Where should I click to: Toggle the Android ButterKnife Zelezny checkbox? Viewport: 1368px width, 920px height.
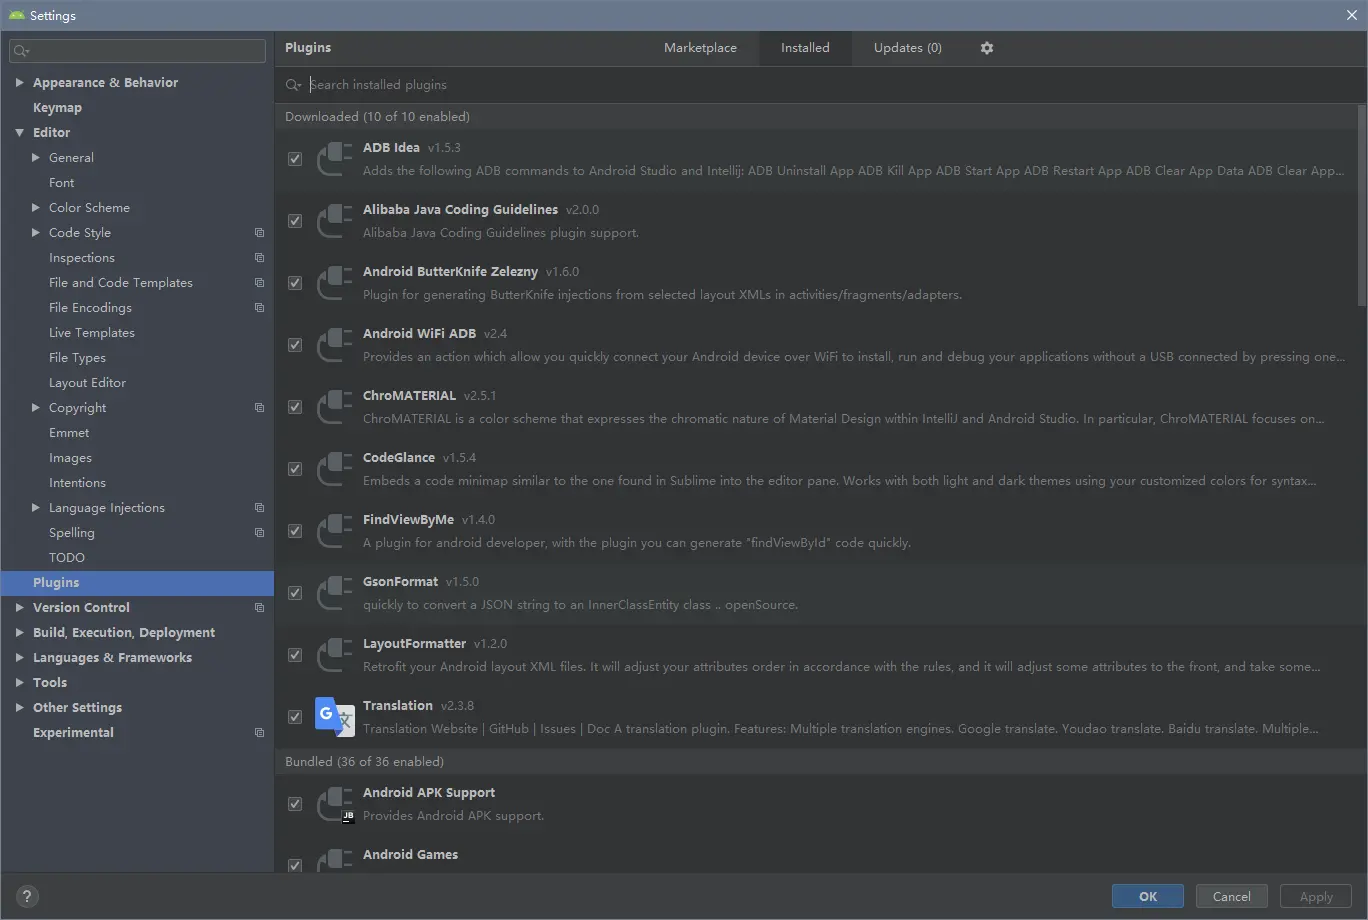click(295, 283)
